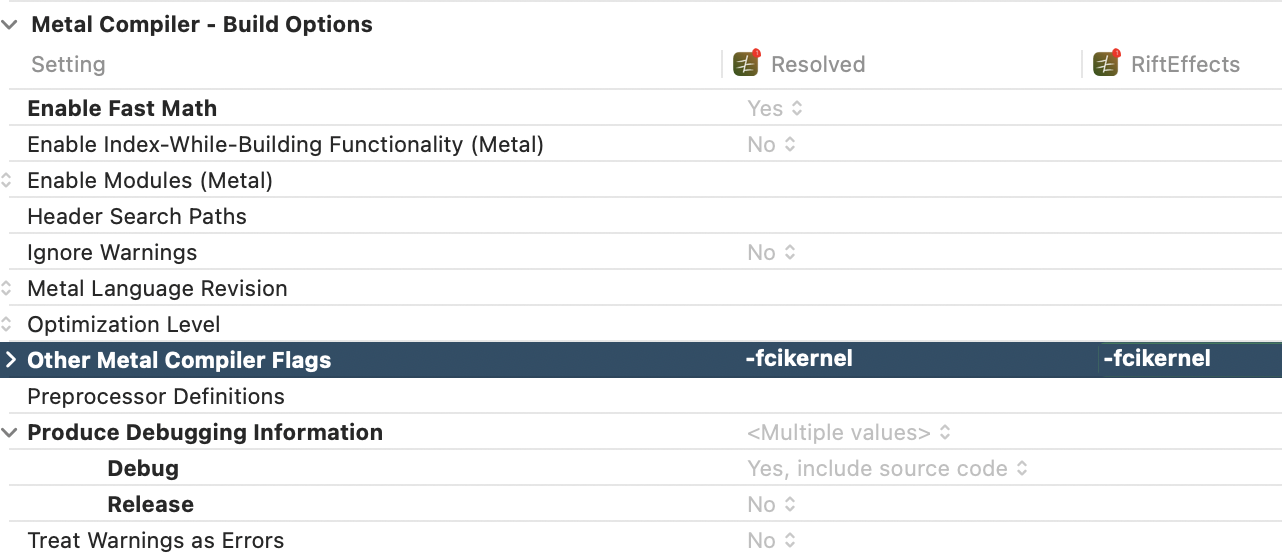Open Produce Debugging Information Multiple values popup
The height and width of the screenshot is (558, 1282).
[848, 433]
